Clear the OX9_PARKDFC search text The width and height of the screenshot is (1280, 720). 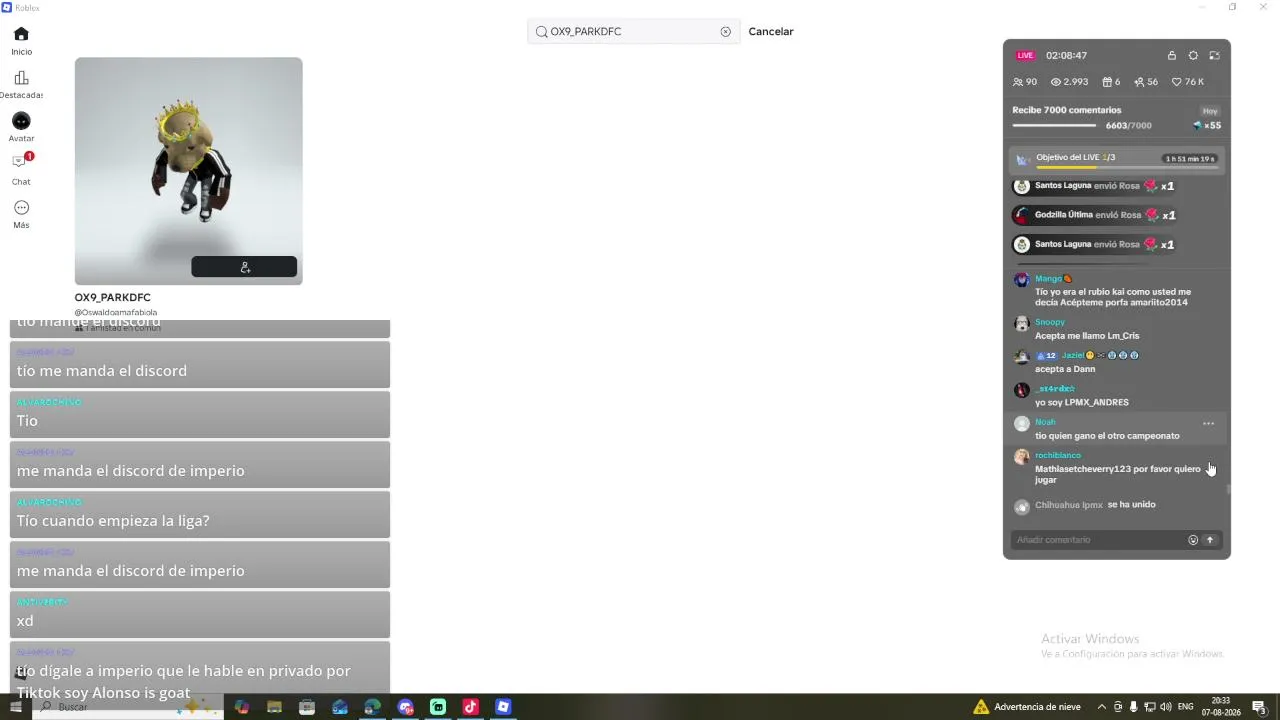pos(726,32)
